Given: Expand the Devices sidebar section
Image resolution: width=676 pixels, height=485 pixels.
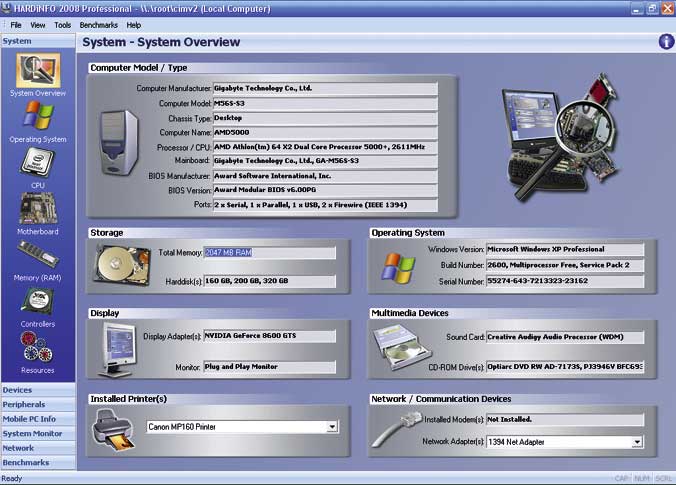Looking at the screenshot, I should coord(38,390).
